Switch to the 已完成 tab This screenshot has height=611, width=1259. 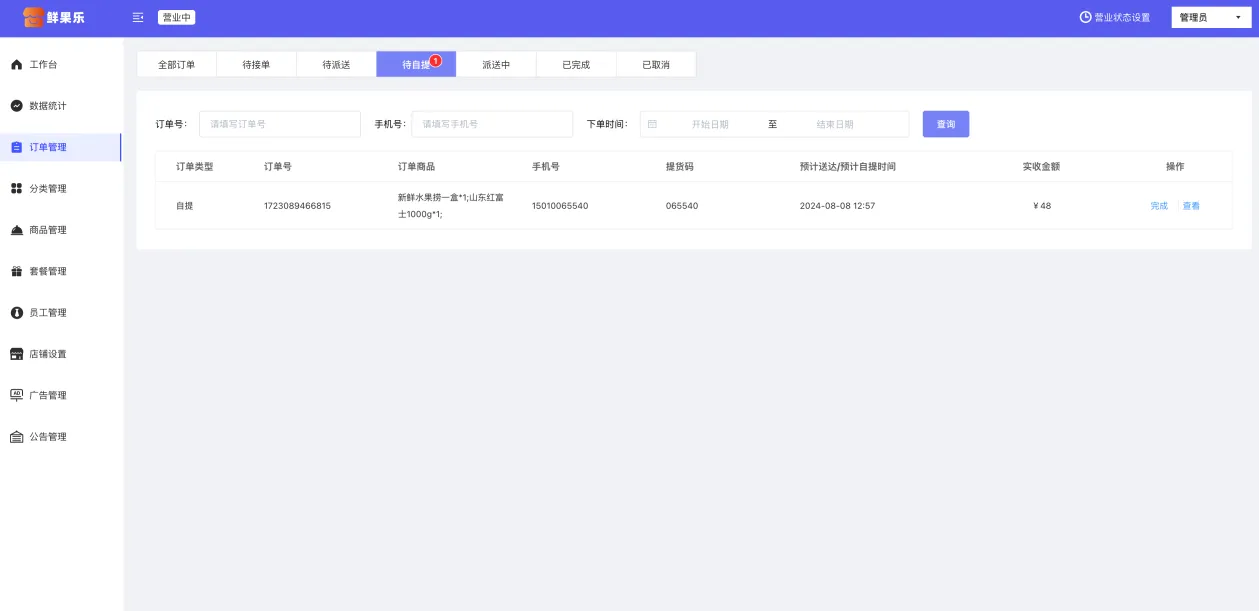[576, 65]
